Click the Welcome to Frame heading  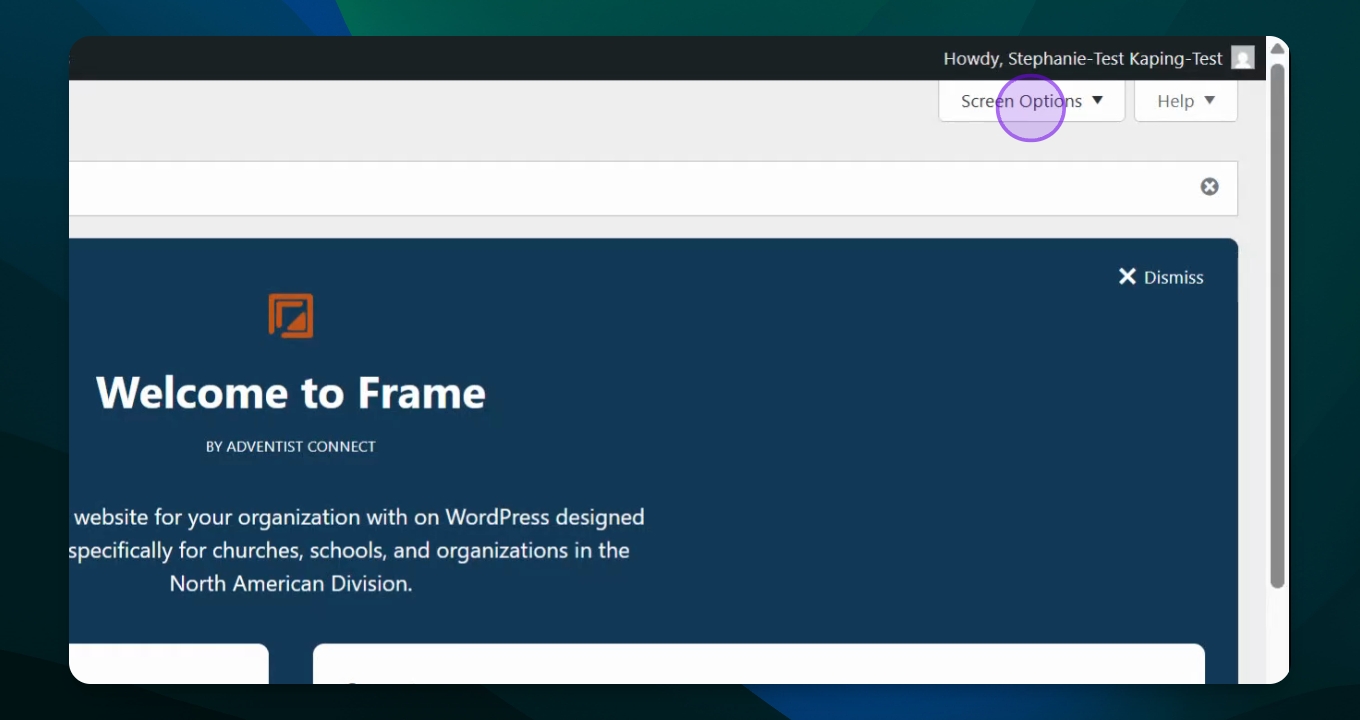(x=291, y=393)
